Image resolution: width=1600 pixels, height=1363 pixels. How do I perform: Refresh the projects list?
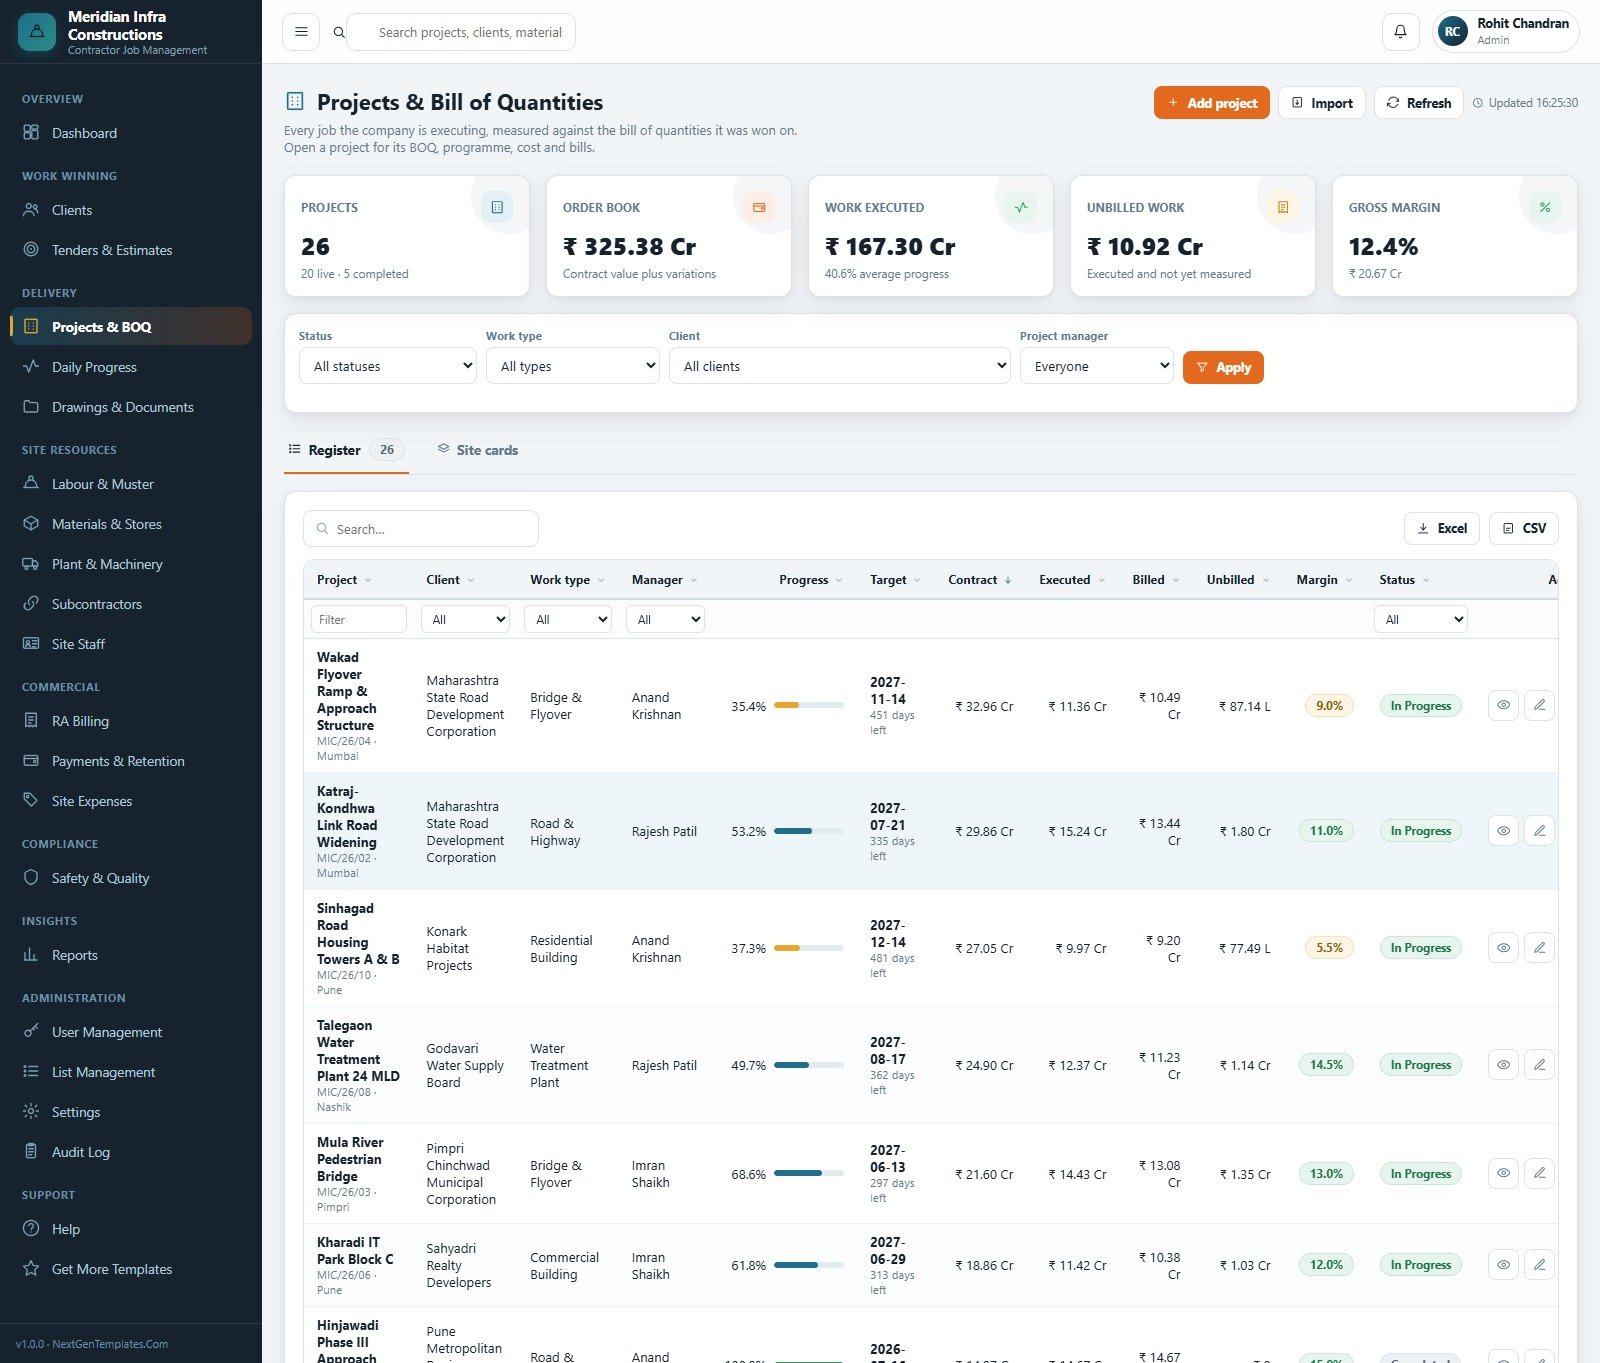1419,103
